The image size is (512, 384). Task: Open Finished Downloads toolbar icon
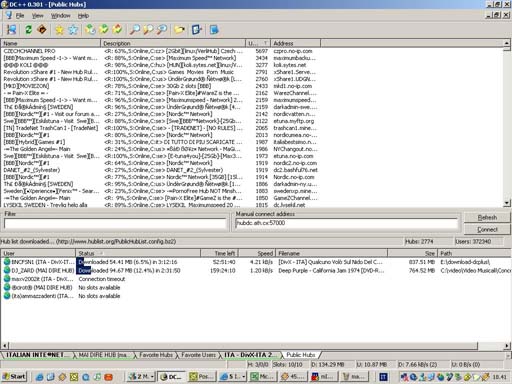pos(104,30)
